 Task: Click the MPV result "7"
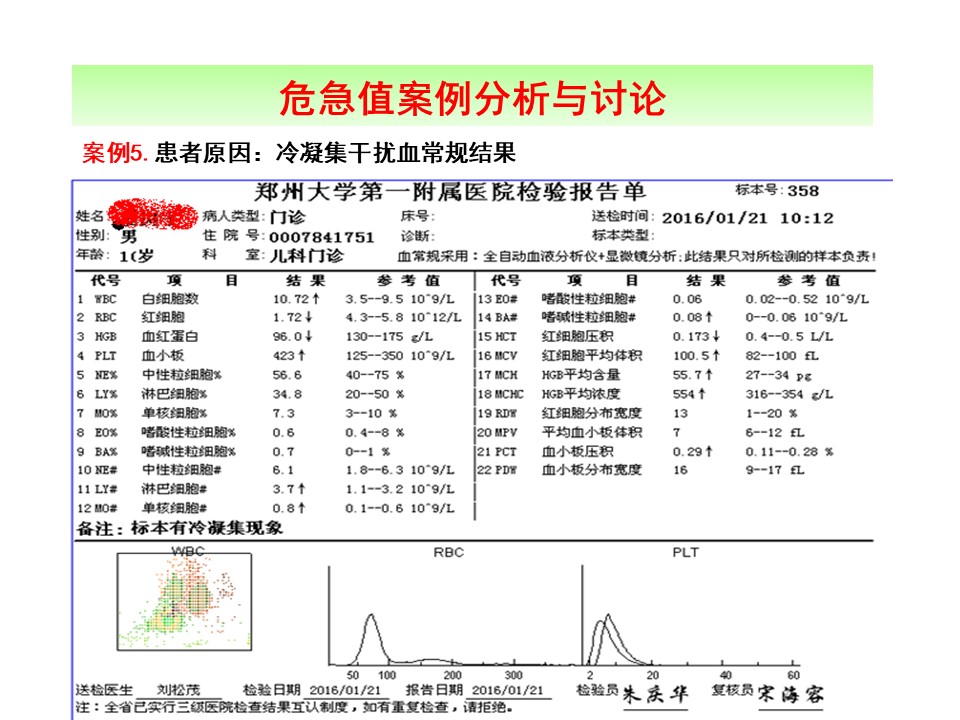(x=677, y=432)
